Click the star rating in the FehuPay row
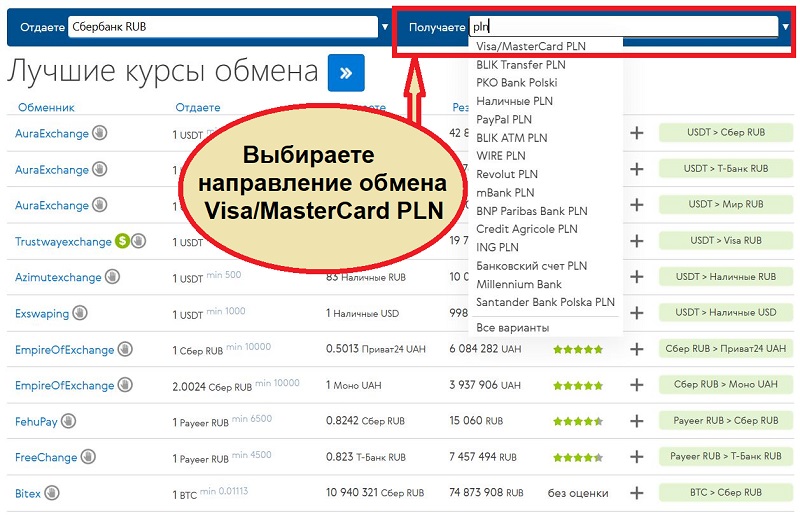Screen dimensions: 800x516 coord(578,422)
